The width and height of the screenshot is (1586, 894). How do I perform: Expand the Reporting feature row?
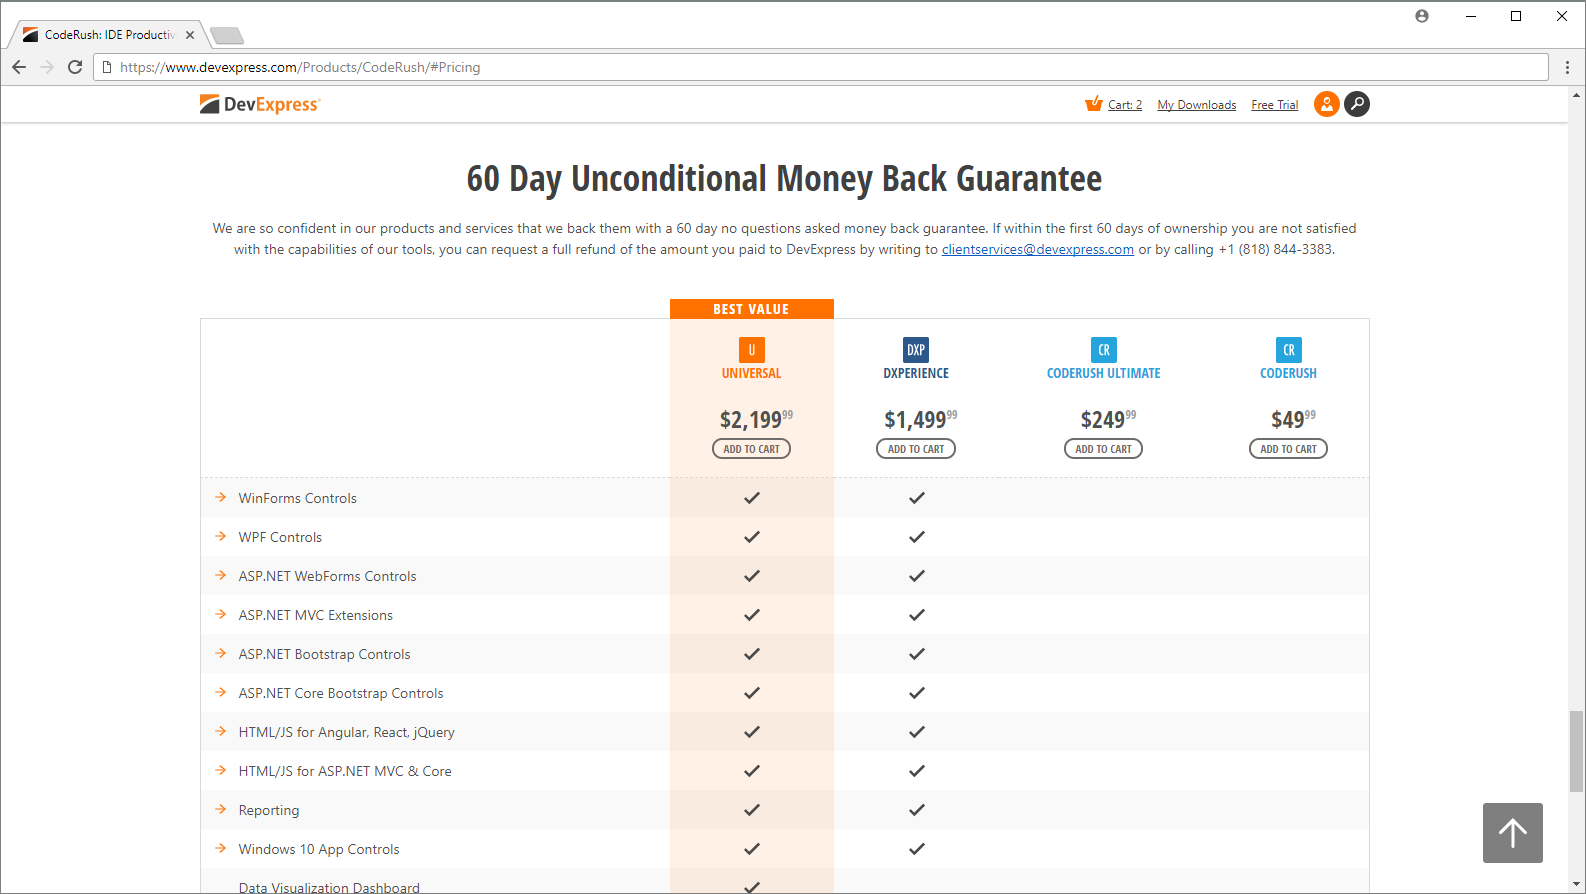tap(268, 810)
